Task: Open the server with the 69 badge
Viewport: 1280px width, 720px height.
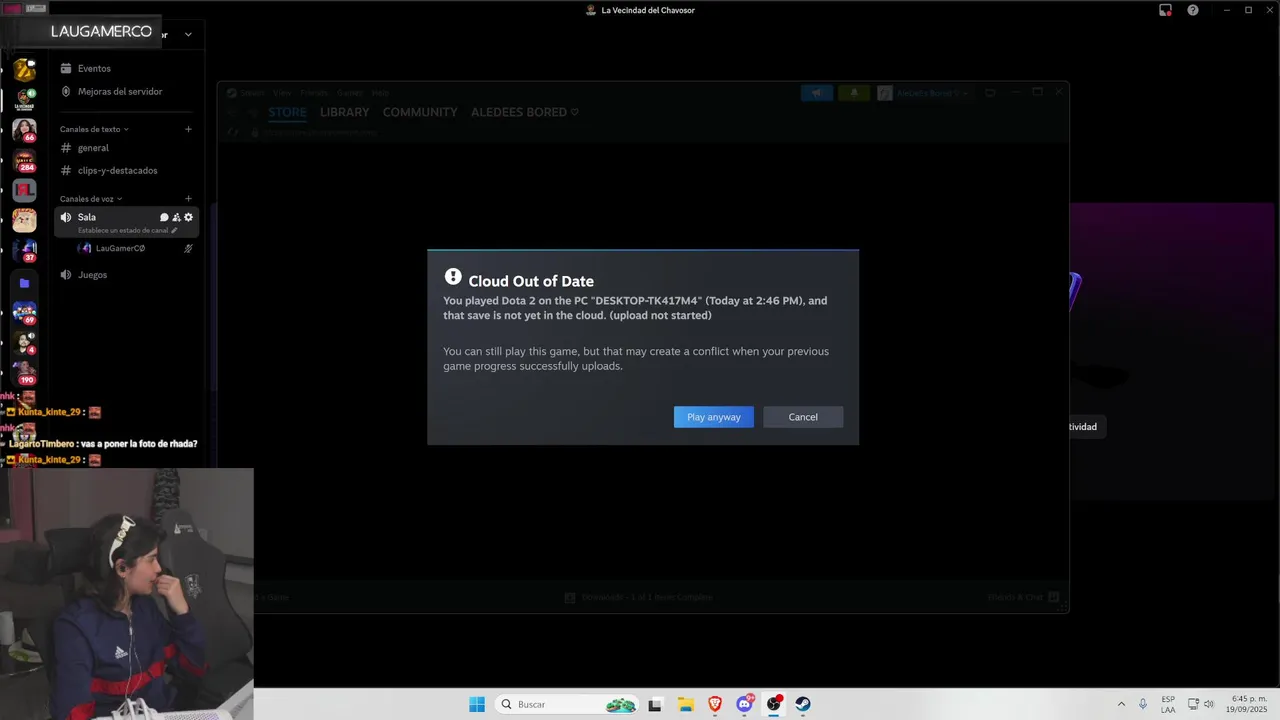Action: pos(24,313)
